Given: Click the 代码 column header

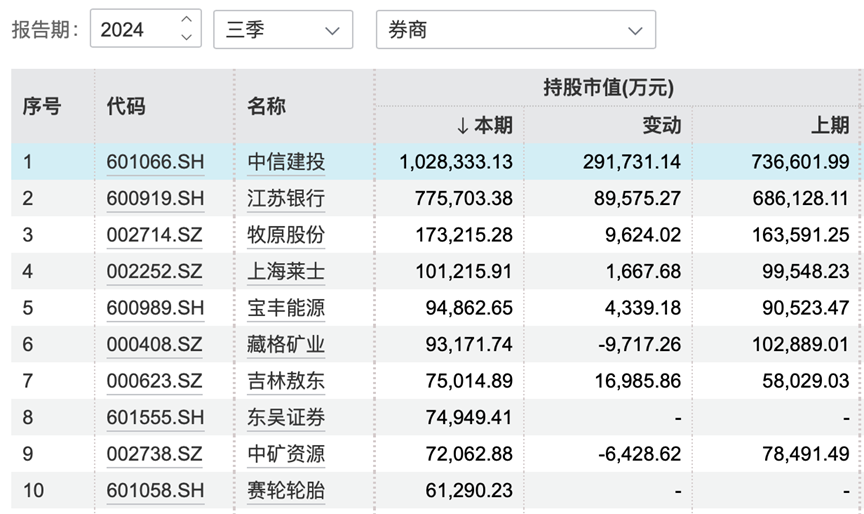Looking at the screenshot, I should tap(126, 106).
